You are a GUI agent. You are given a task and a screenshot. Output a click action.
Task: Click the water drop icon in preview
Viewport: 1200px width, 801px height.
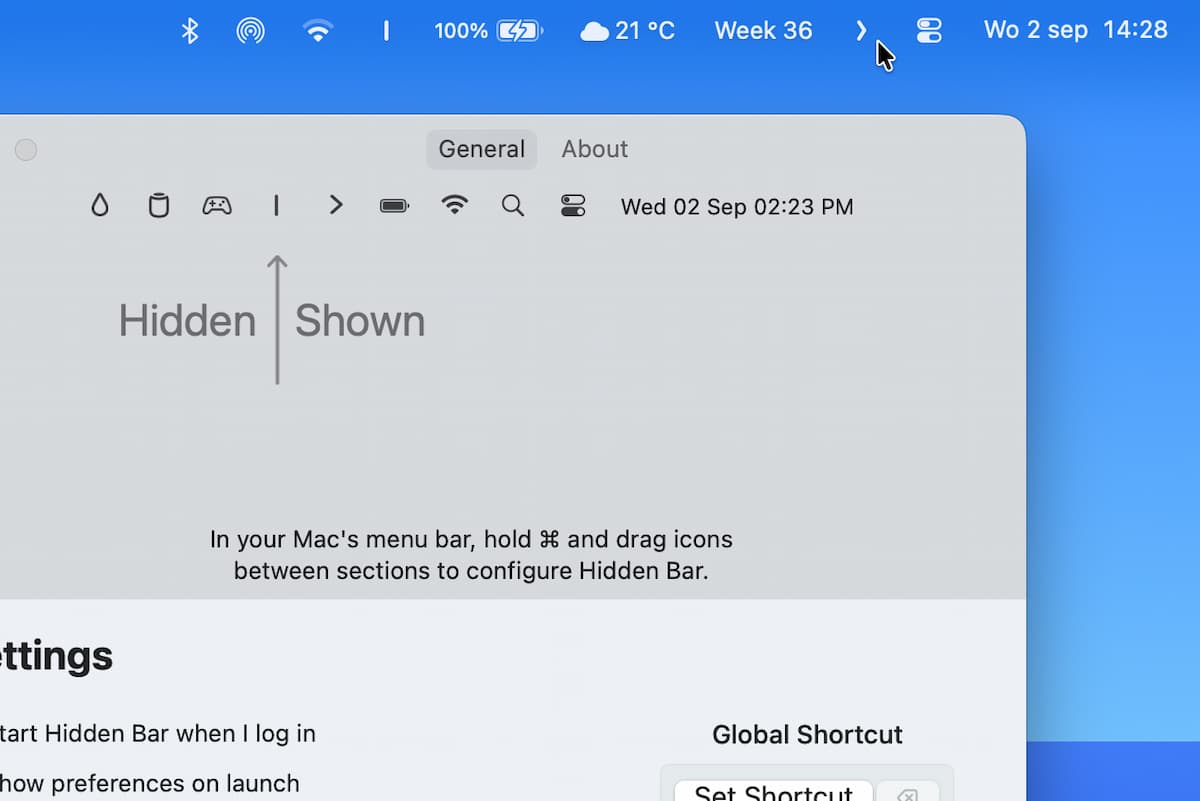(x=99, y=206)
